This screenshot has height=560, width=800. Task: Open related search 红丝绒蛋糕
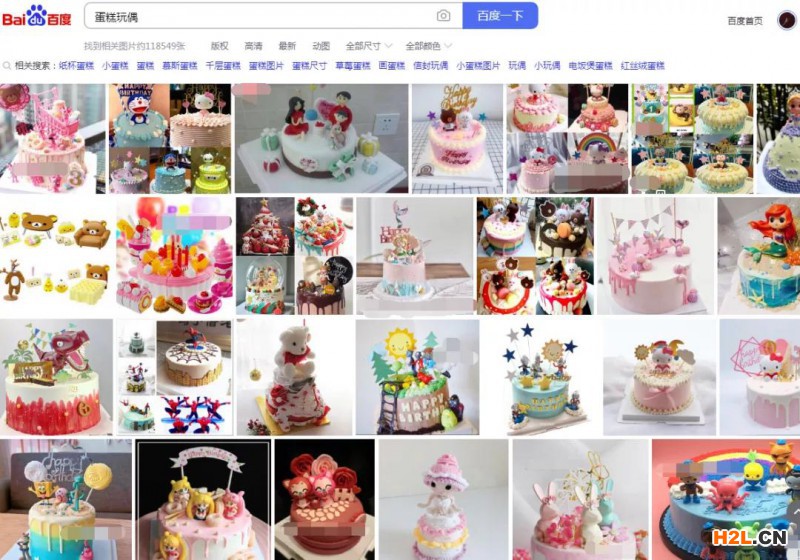[x=642, y=66]
